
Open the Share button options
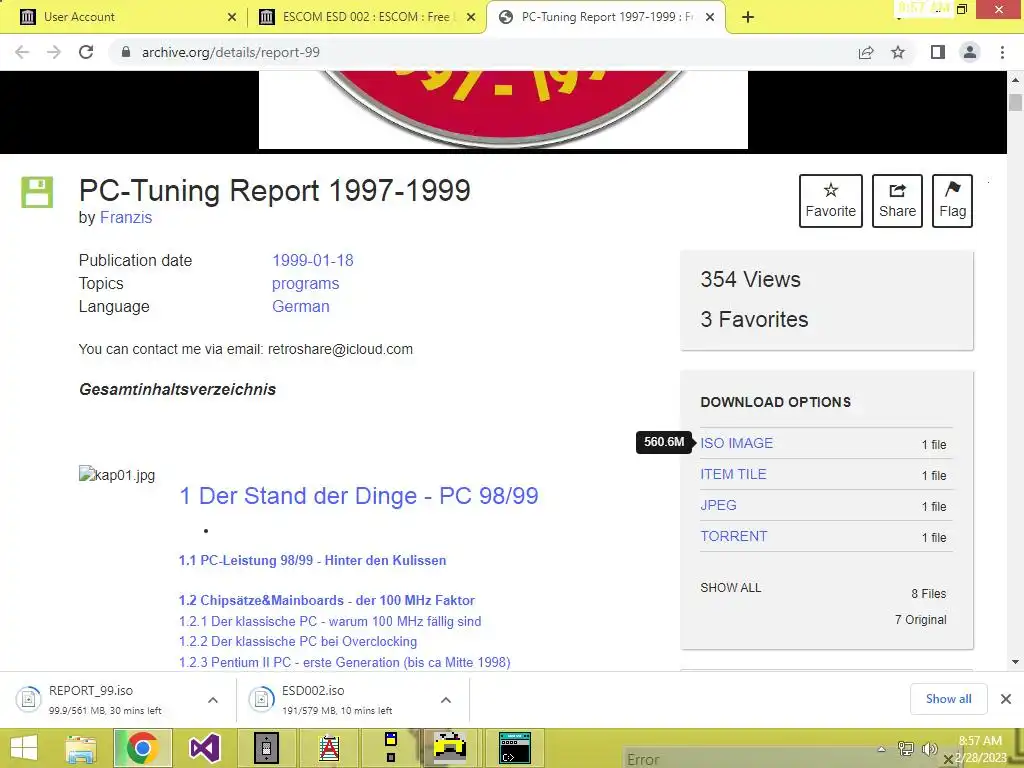(x=897, y=200)
